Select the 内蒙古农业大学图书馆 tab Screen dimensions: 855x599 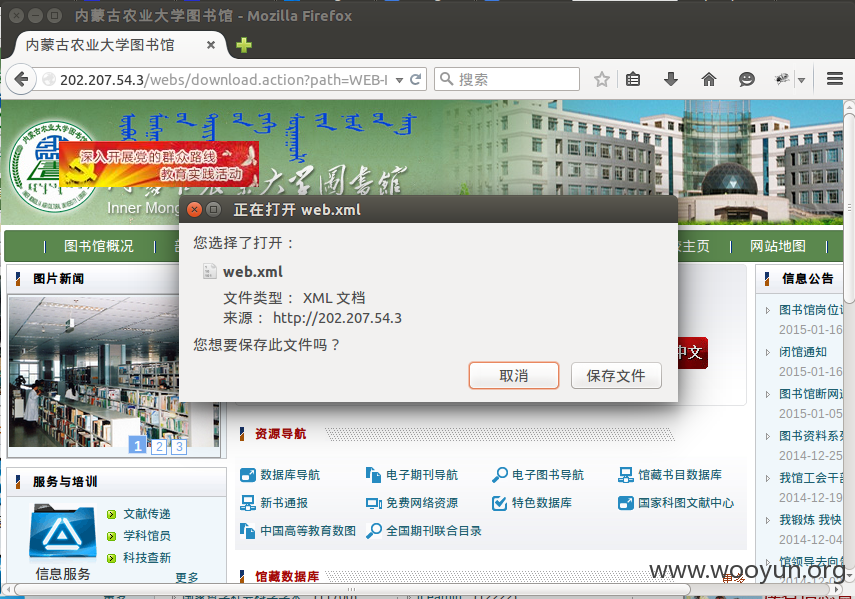[x=117, y=45]
